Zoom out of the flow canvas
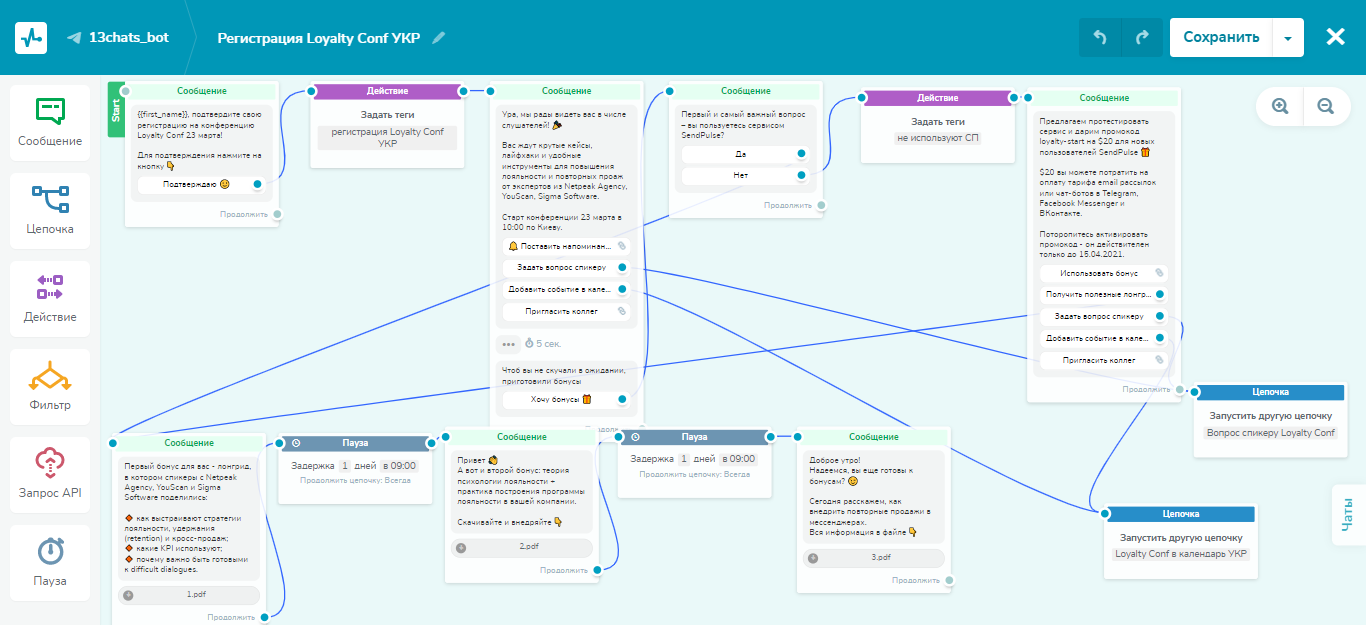Screen dimensions: 1366x625 point(1326,106)
